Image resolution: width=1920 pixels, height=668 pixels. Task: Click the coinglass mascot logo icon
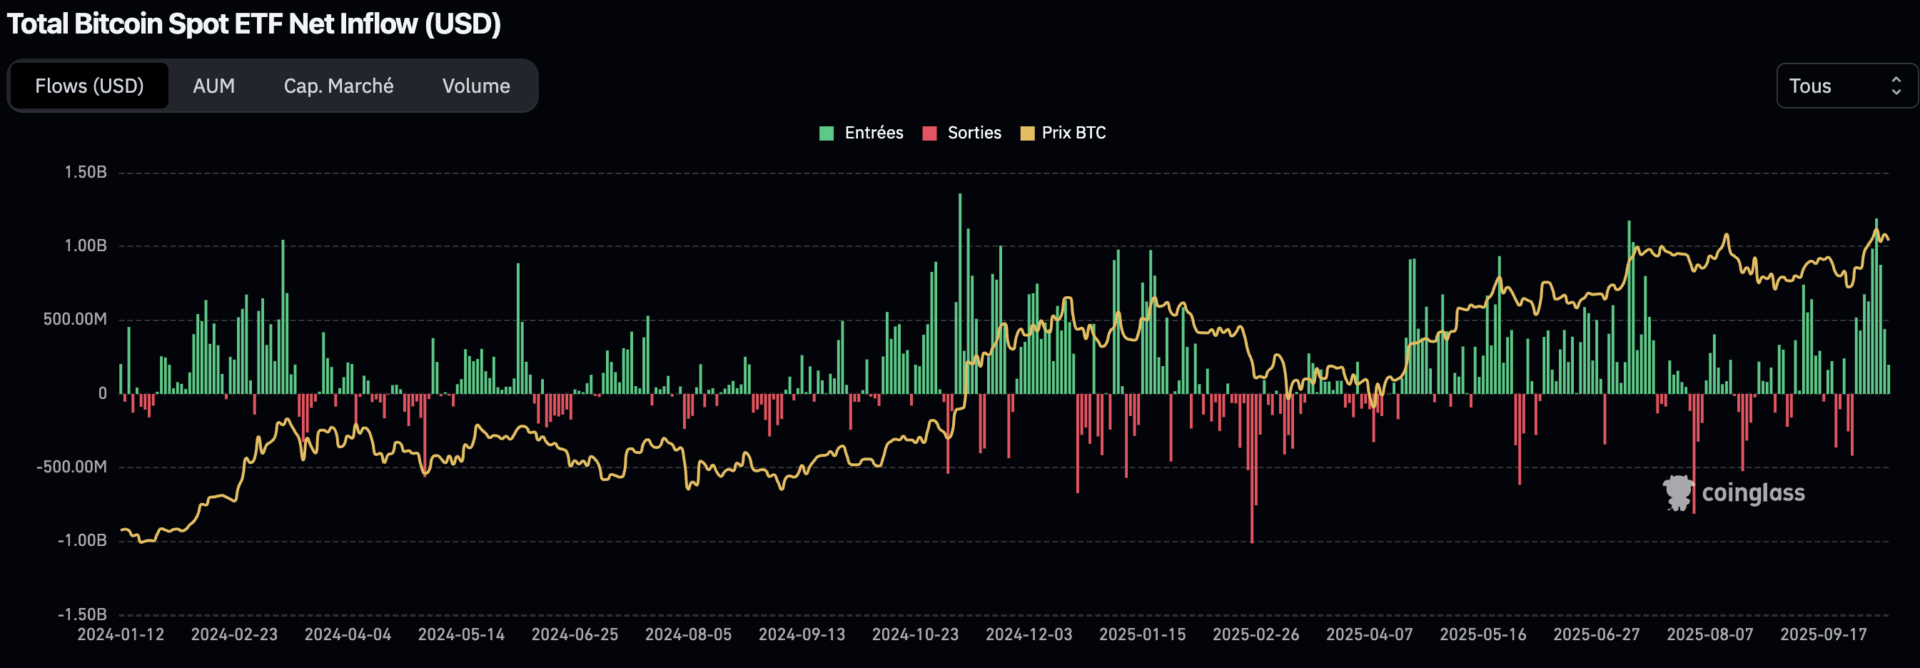[1677, 493]
